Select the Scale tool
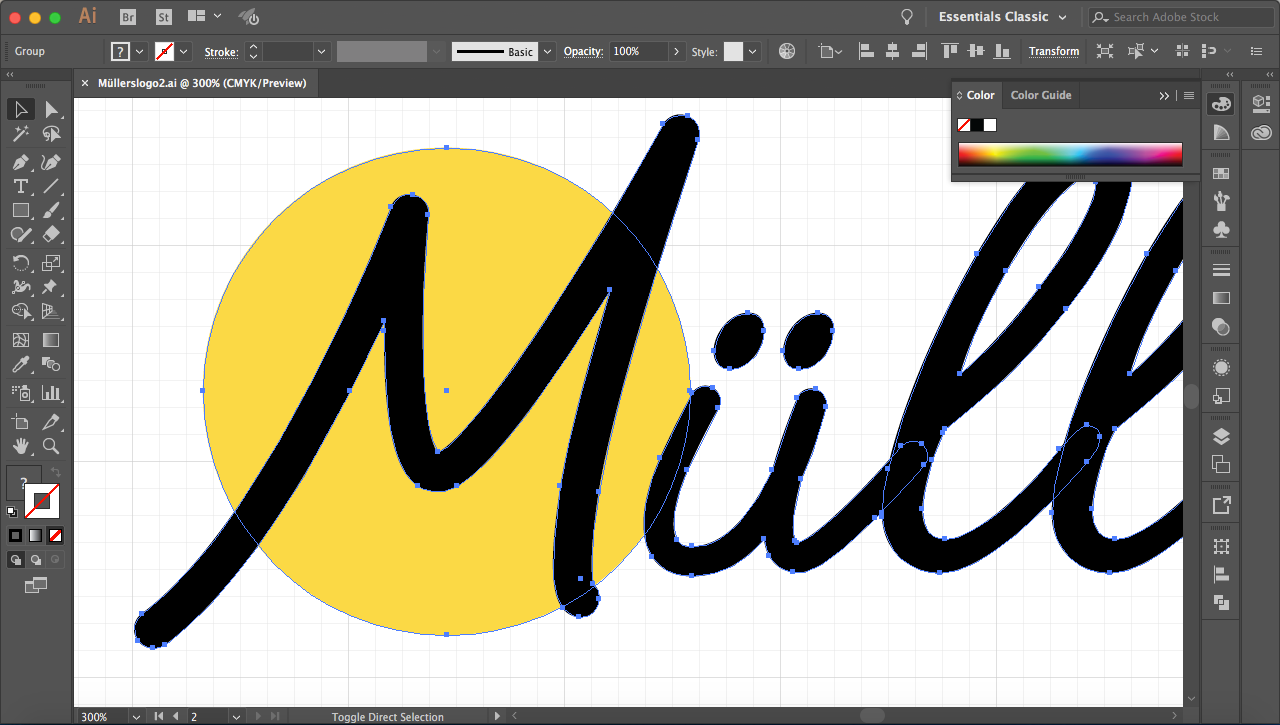1280x725 pixels. [51, 263]
